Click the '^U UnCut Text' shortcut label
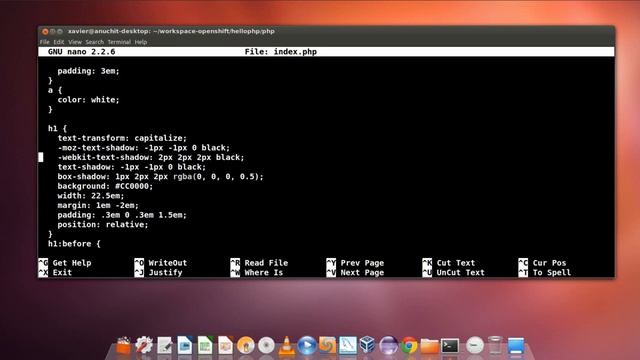This screenshot has width=640, height=360. pyautogui.click(x=453, y=273)
